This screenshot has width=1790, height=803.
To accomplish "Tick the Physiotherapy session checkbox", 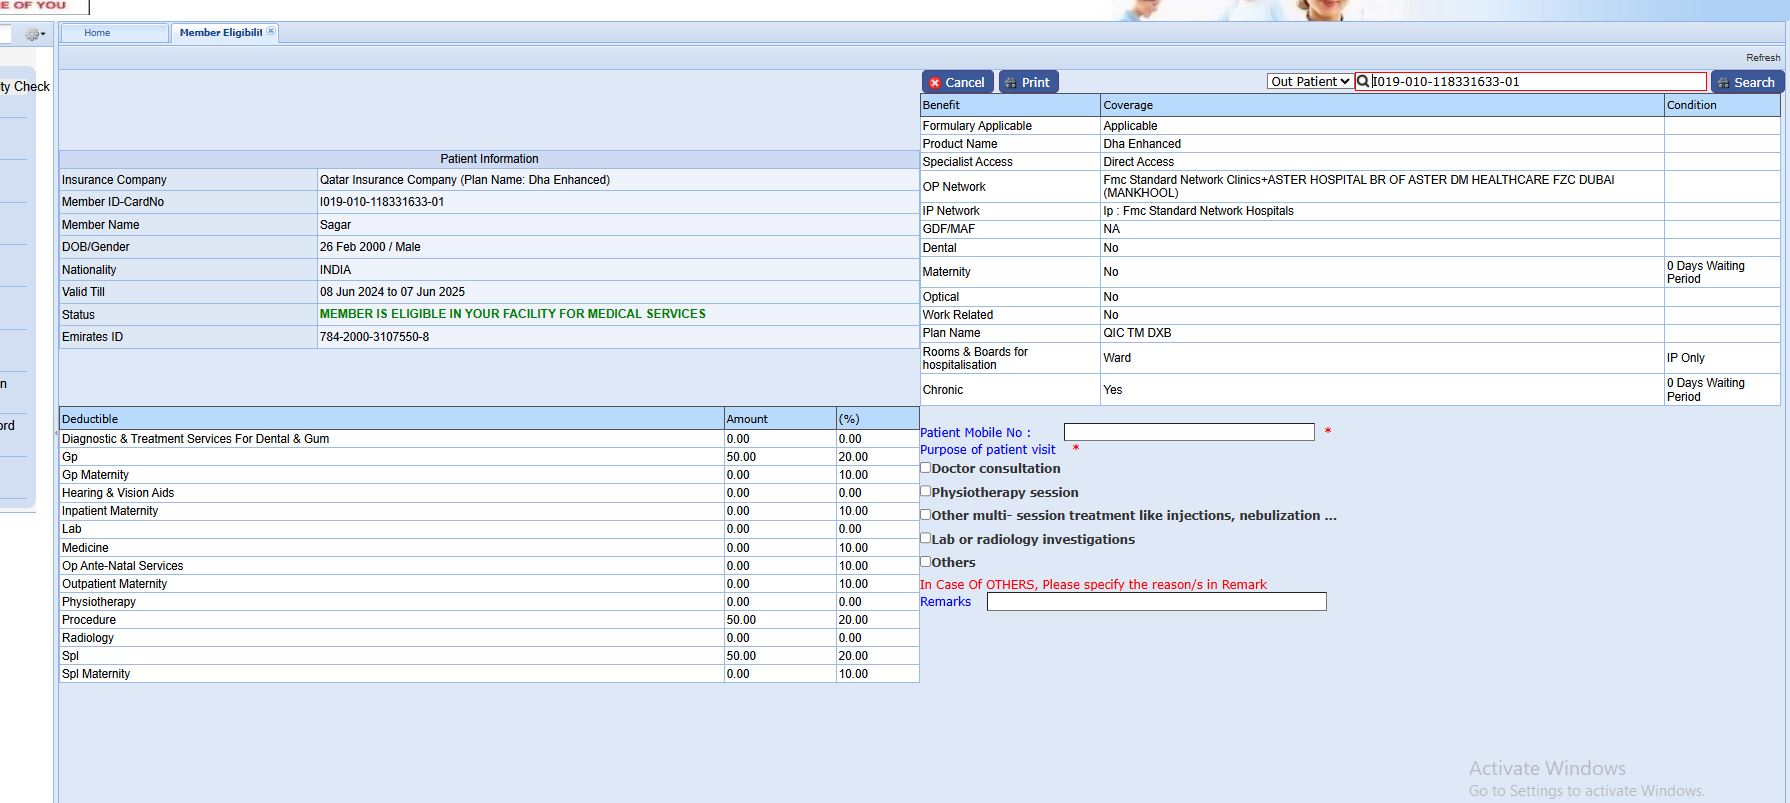I will tap(926, 492).
